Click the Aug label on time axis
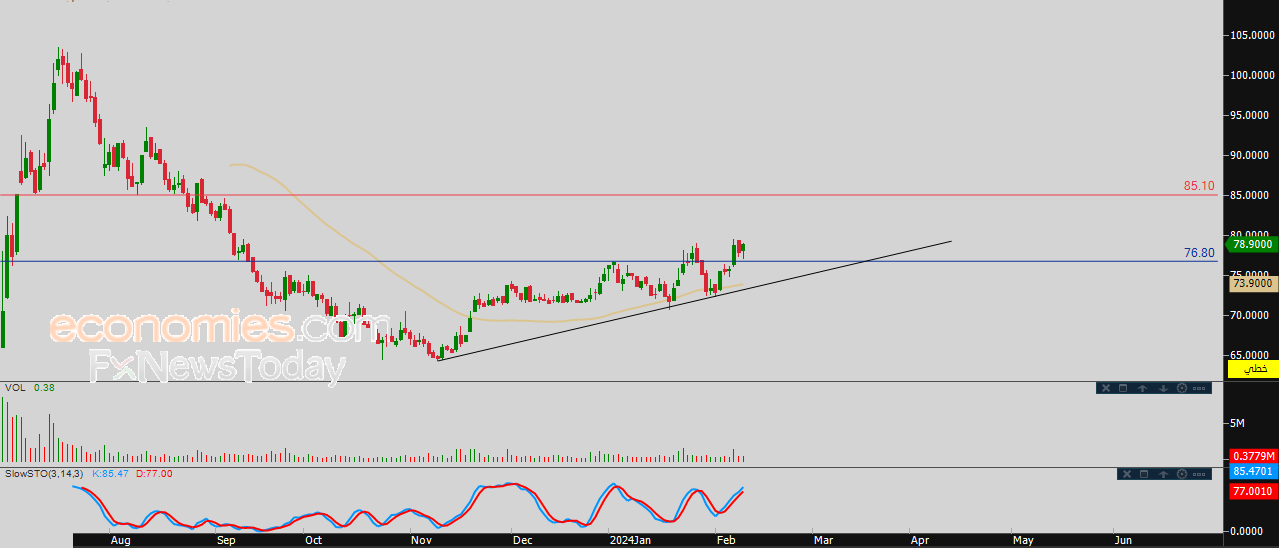Screen dimensions: 1279x548 click(x=120, y=540)
